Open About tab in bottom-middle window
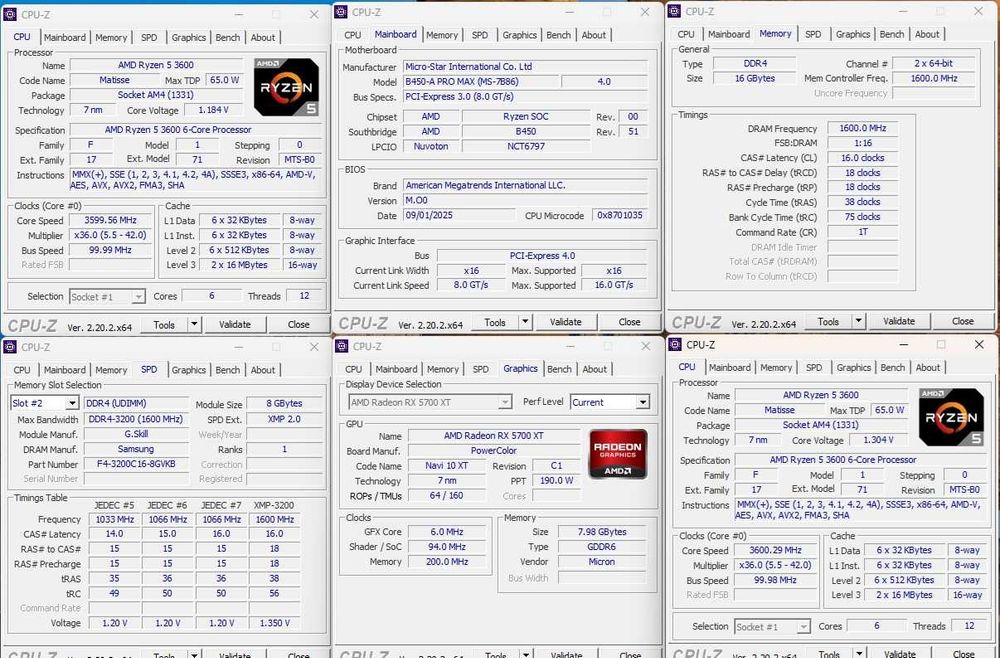The width and height of the screenshot is (1000, 658). tap(594, 369)
